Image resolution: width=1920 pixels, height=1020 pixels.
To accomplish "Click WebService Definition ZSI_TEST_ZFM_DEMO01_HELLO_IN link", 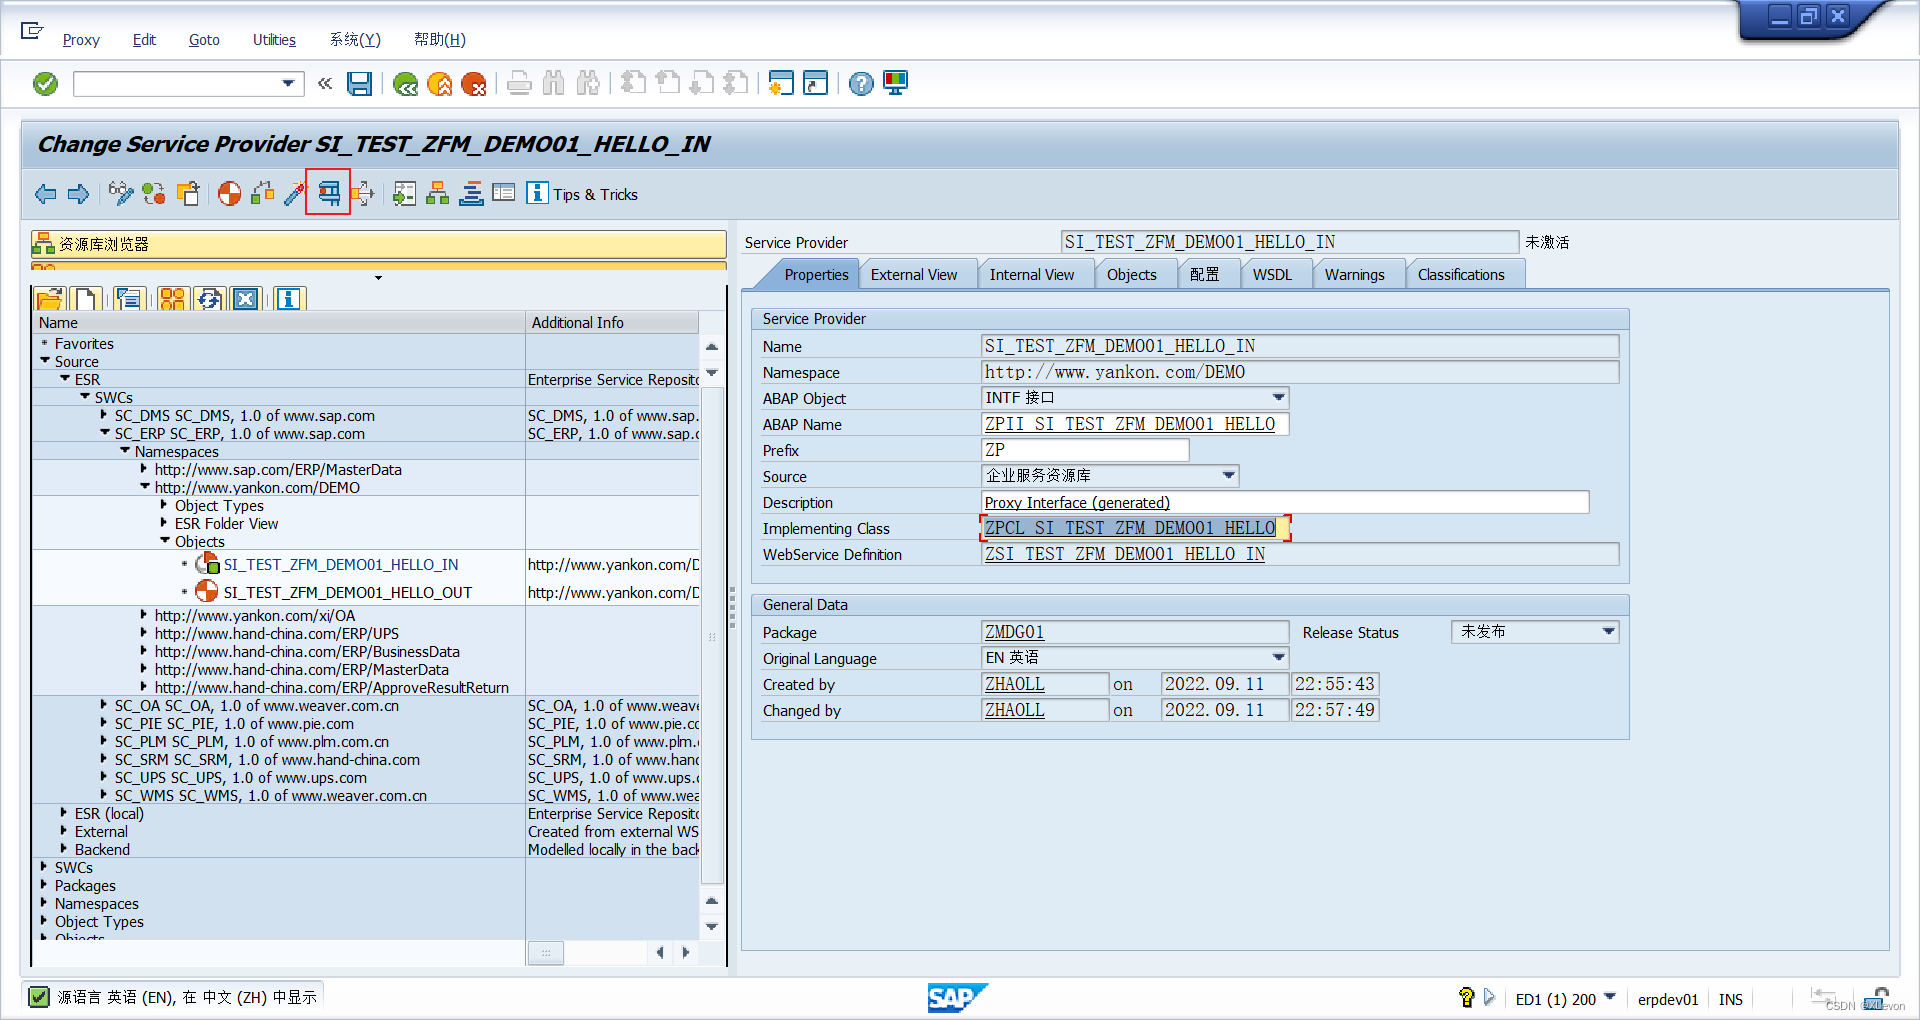I will click(1125, 554).
